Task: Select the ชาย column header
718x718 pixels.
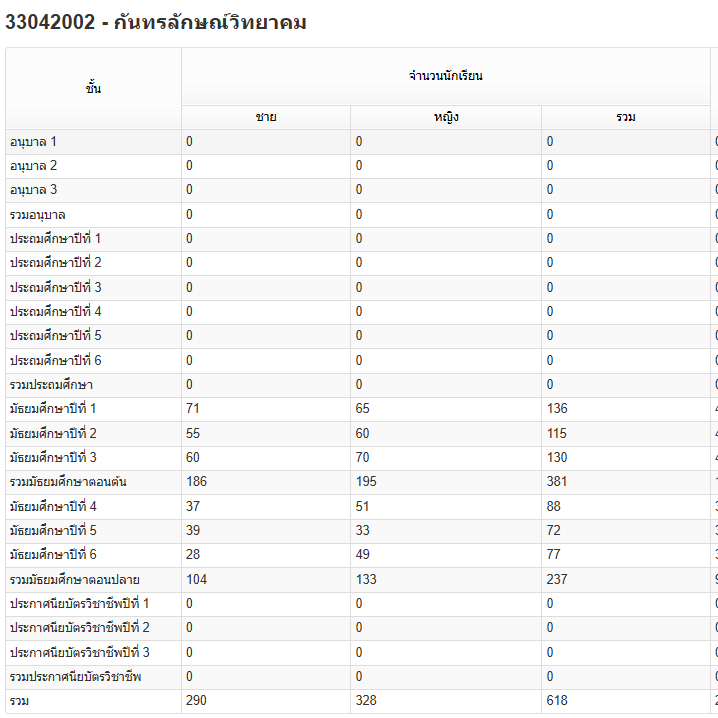Action: (x=266, y=117)
